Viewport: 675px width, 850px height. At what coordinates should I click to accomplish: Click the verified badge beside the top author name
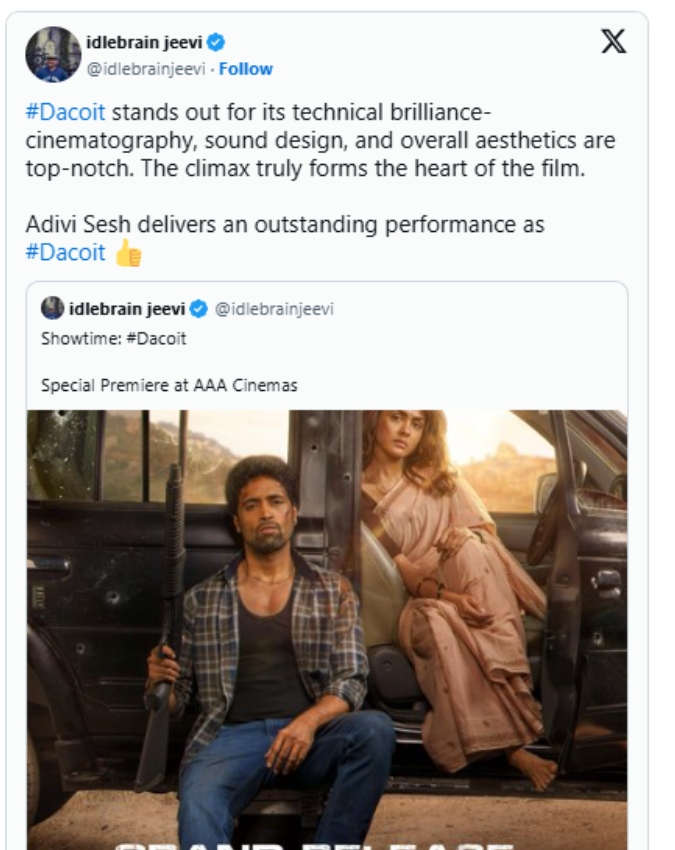(x=217, y=42)
